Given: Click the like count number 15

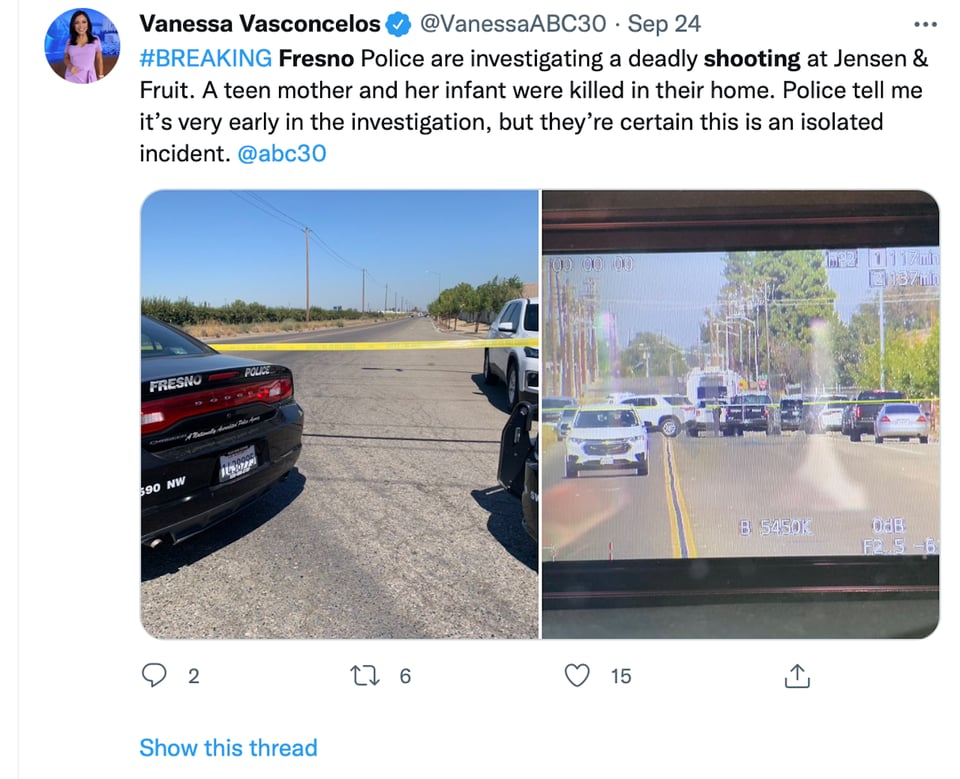Looking at the screenshot, I should pos(621,676).
